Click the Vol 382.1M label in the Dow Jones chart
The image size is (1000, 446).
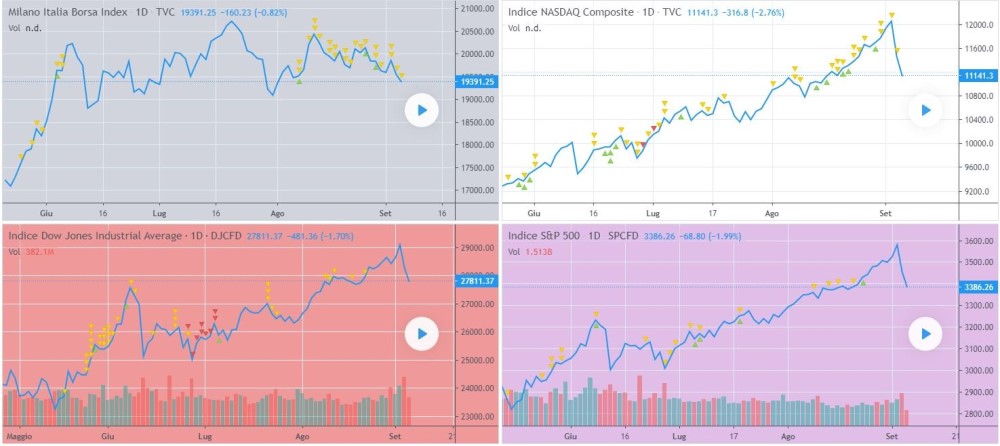click(32, 253)
